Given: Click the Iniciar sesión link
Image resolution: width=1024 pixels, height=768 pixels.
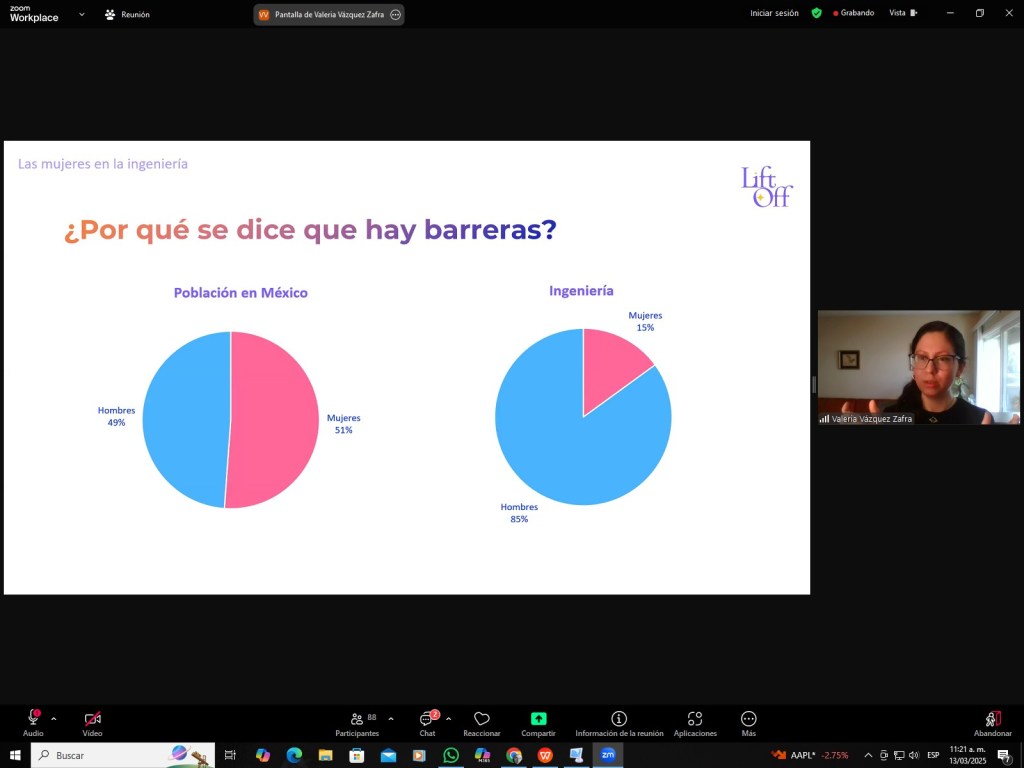Looking at the screenshot, I should point(774,13).
